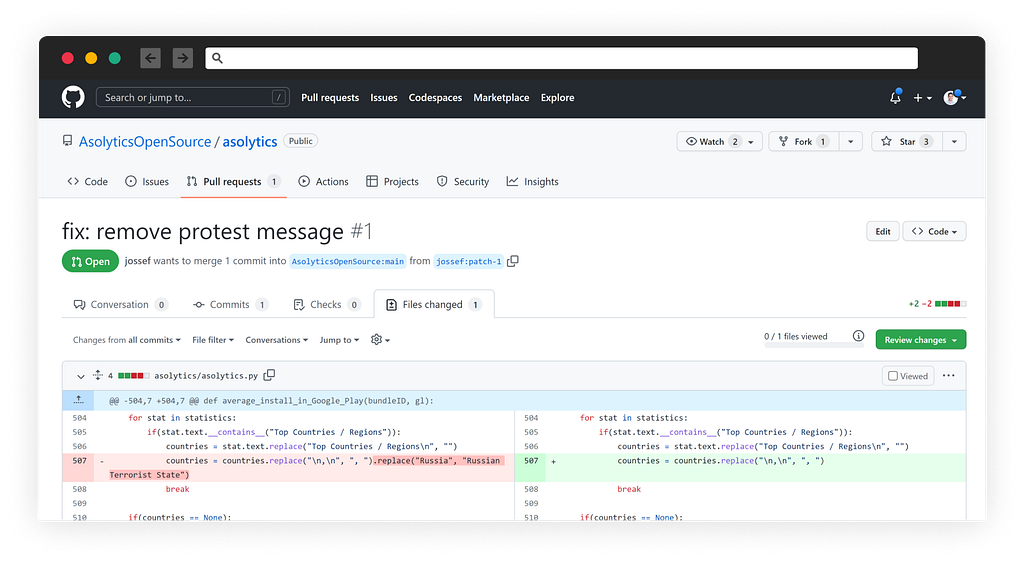
Task: Open the Projects tab
Action: click(392, 181)
